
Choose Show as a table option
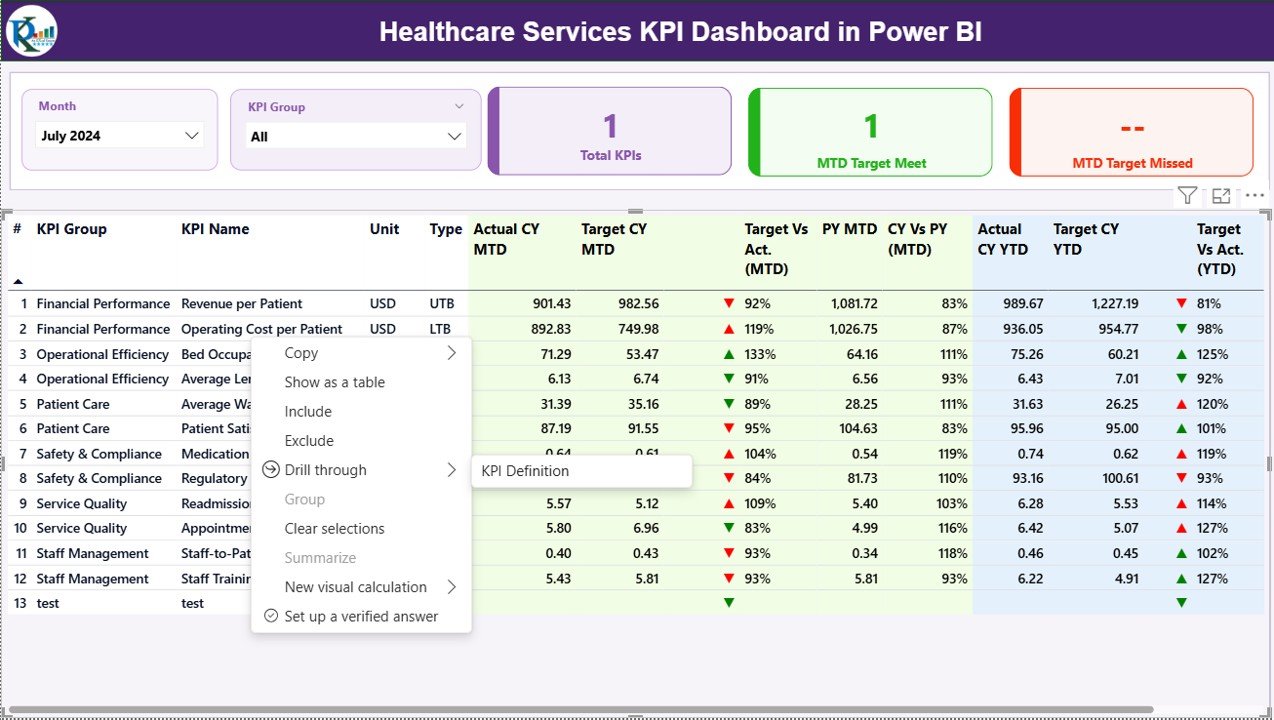334,382
